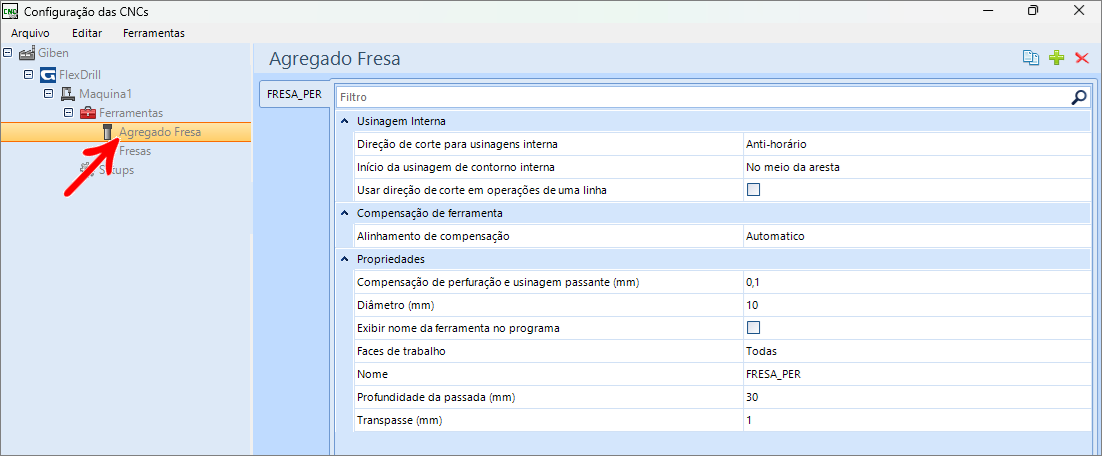Click inside the Filtro input field
The height and width of the screenshot is (458, 1105).
click(701, 97)
